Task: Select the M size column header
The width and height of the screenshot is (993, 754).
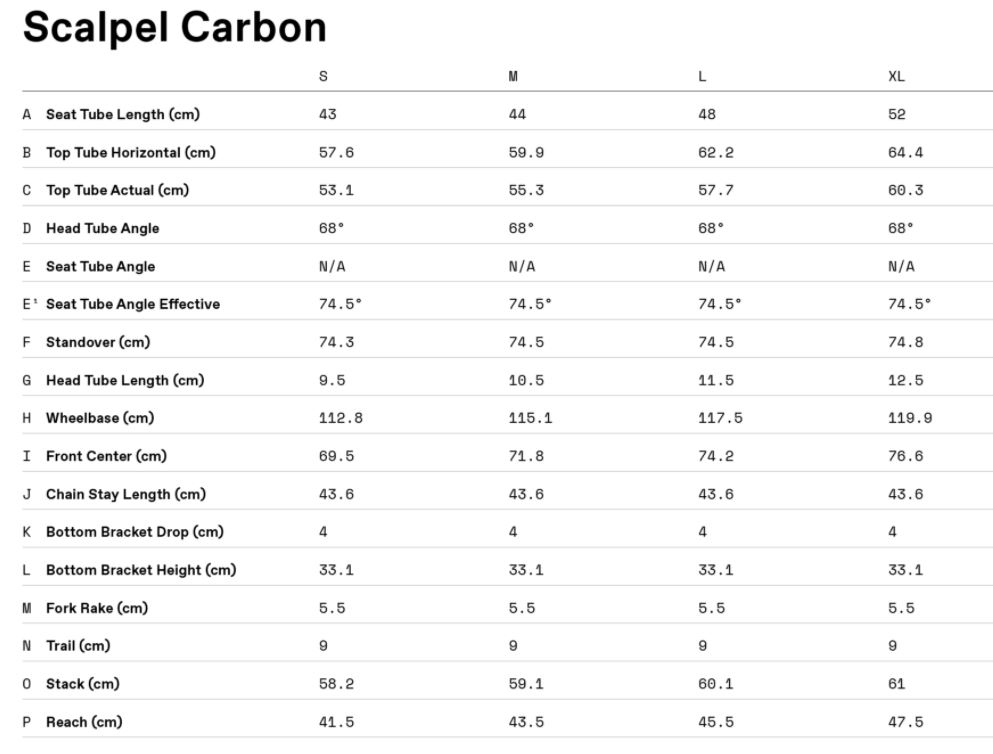Action: (x=513, y=77)
